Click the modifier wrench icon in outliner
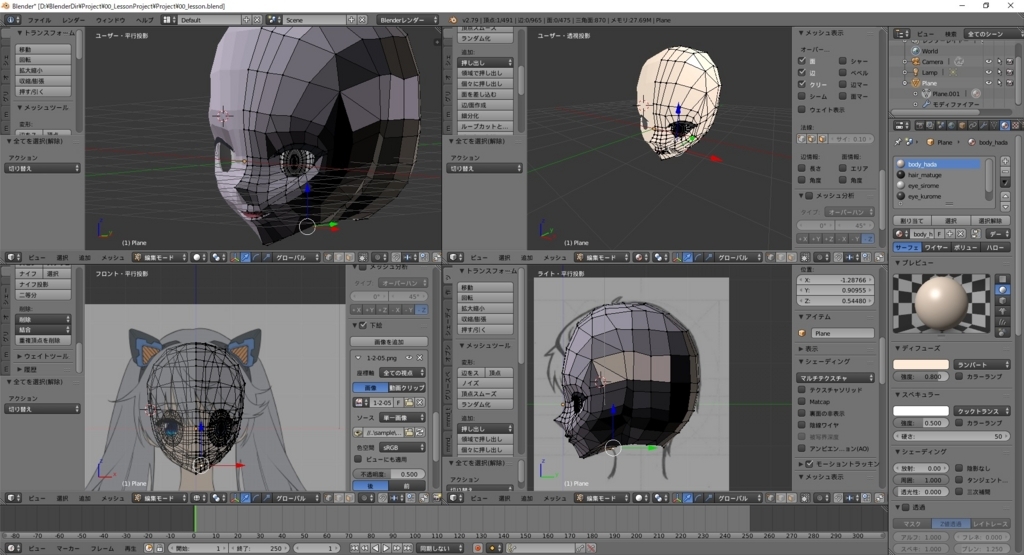Viewport: 1024px width, 555px height. (x=926, y=104)
